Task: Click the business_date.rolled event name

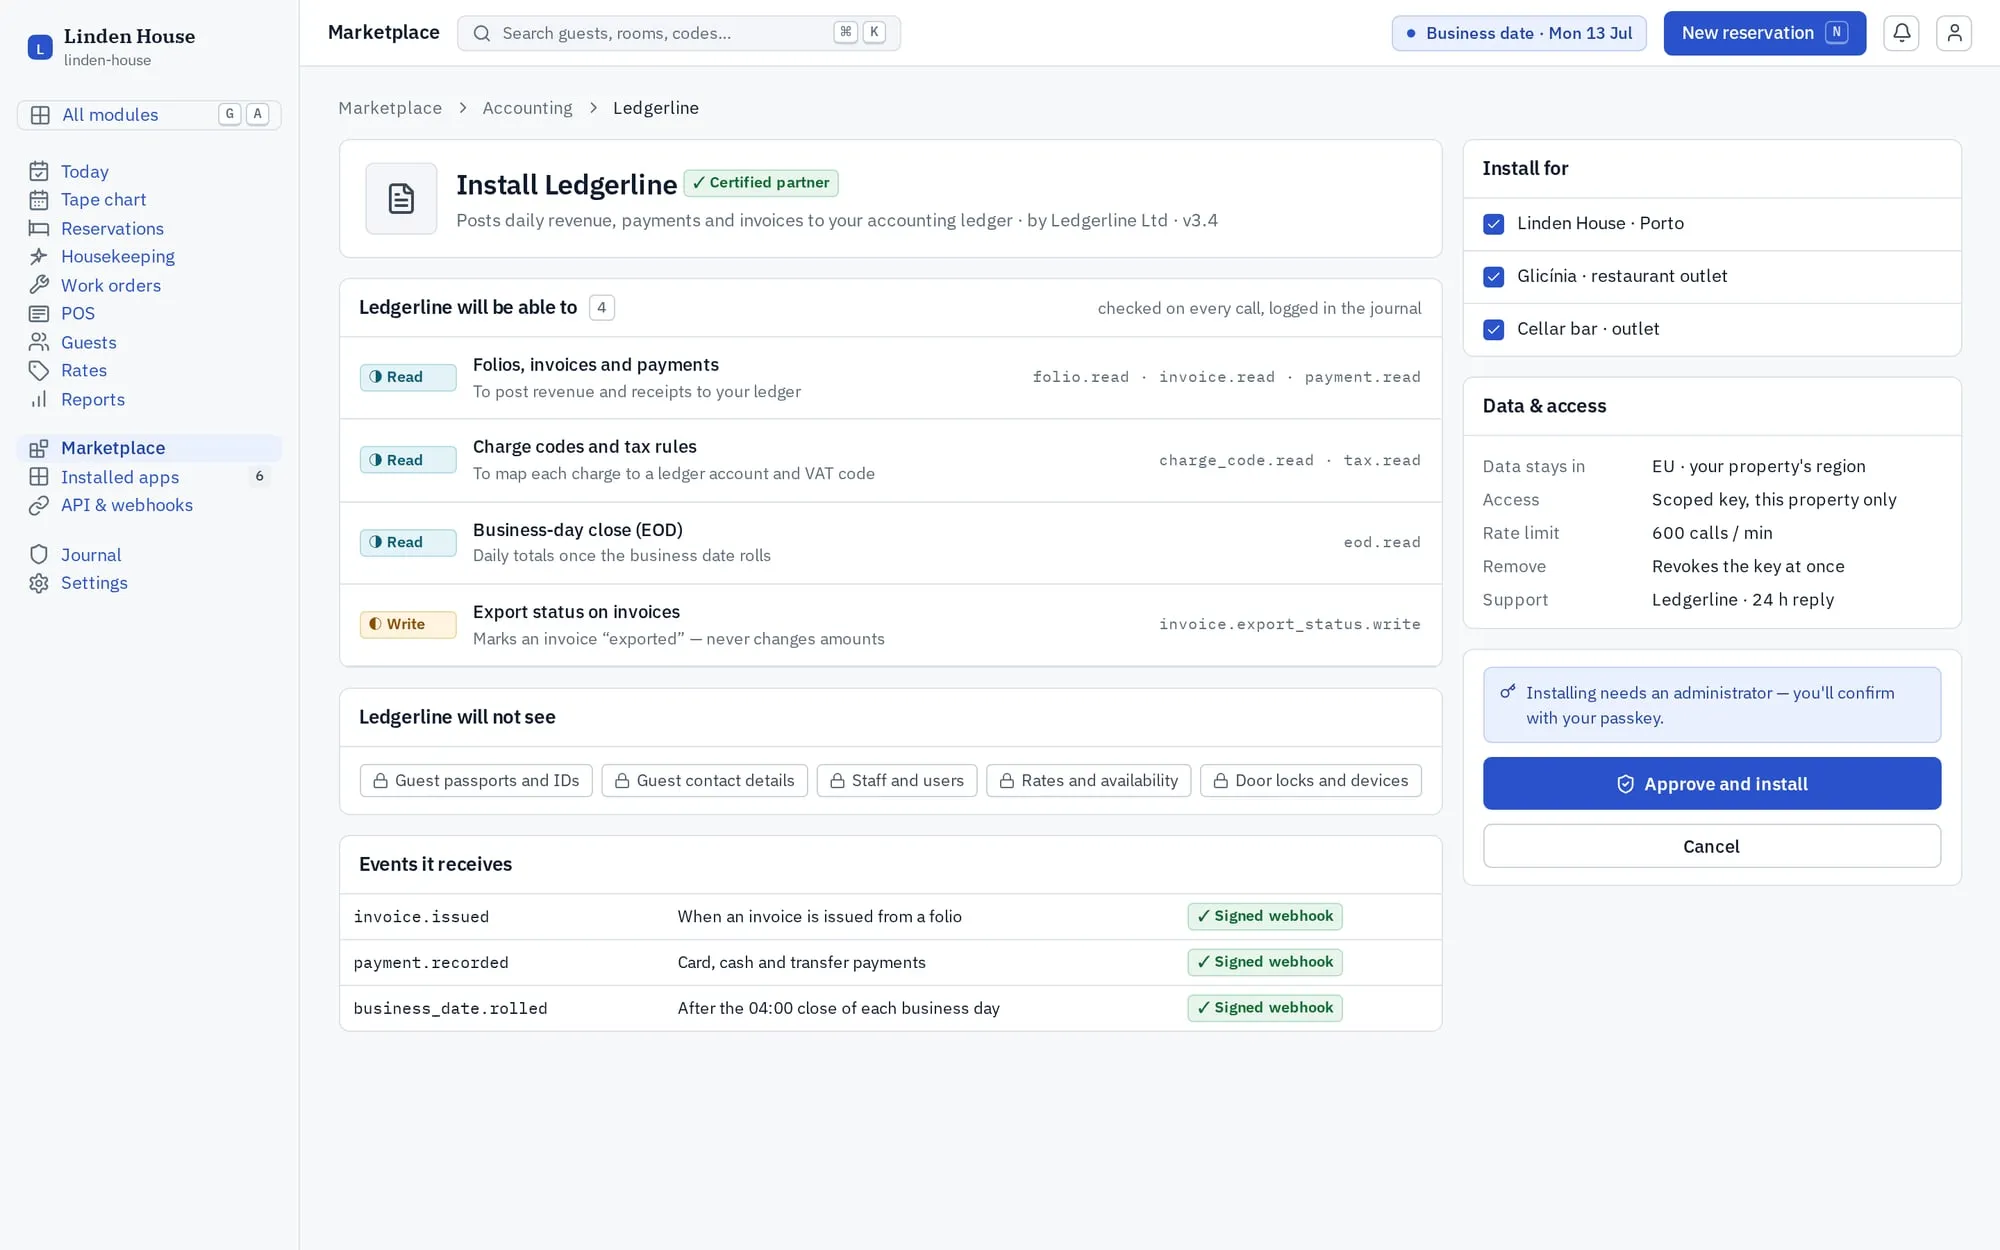Action: click(x=450, y=1009)
